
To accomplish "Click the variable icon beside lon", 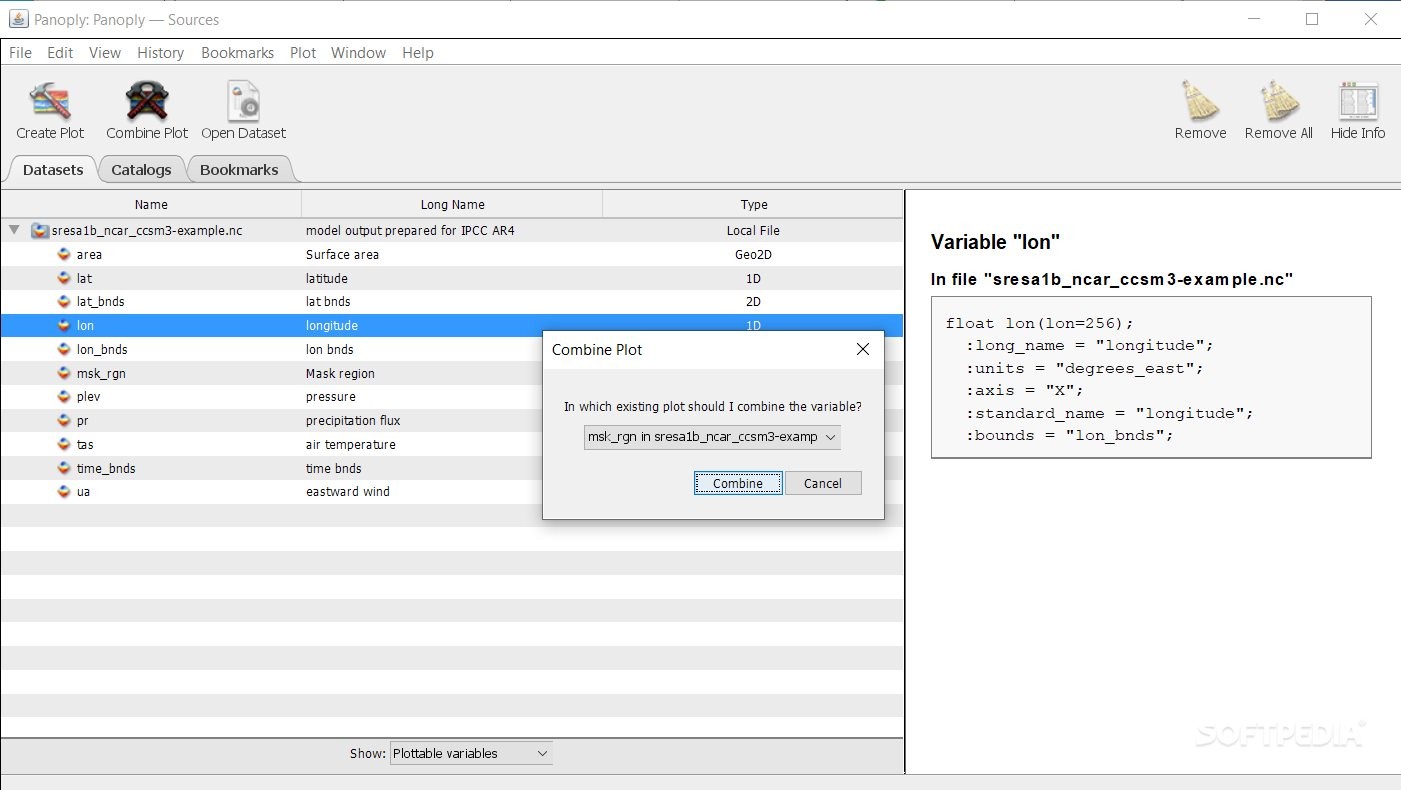I will (x=64, y=325).
